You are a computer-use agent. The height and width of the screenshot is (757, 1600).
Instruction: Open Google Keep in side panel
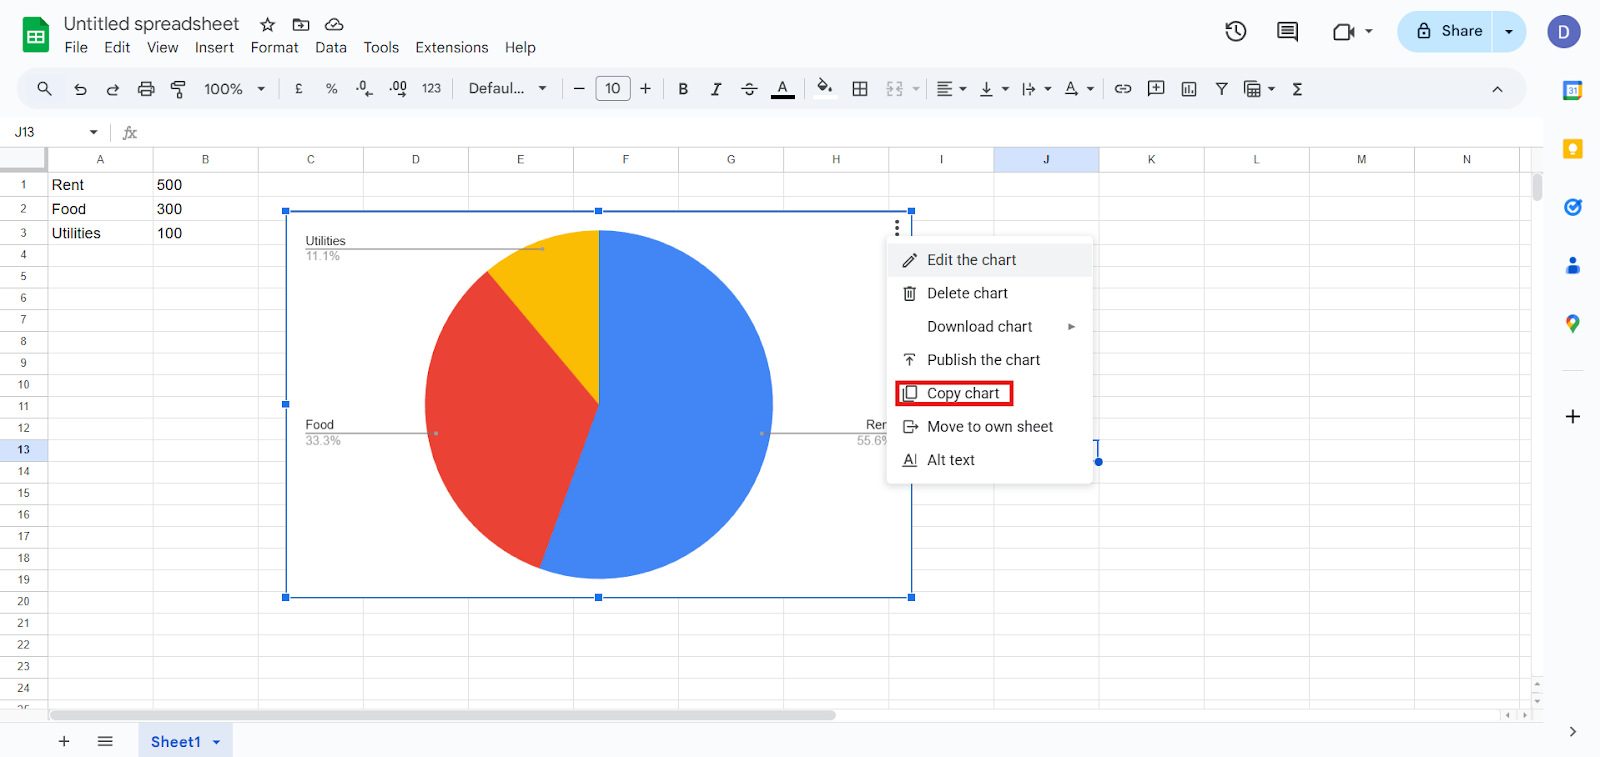coord(1573,149)
